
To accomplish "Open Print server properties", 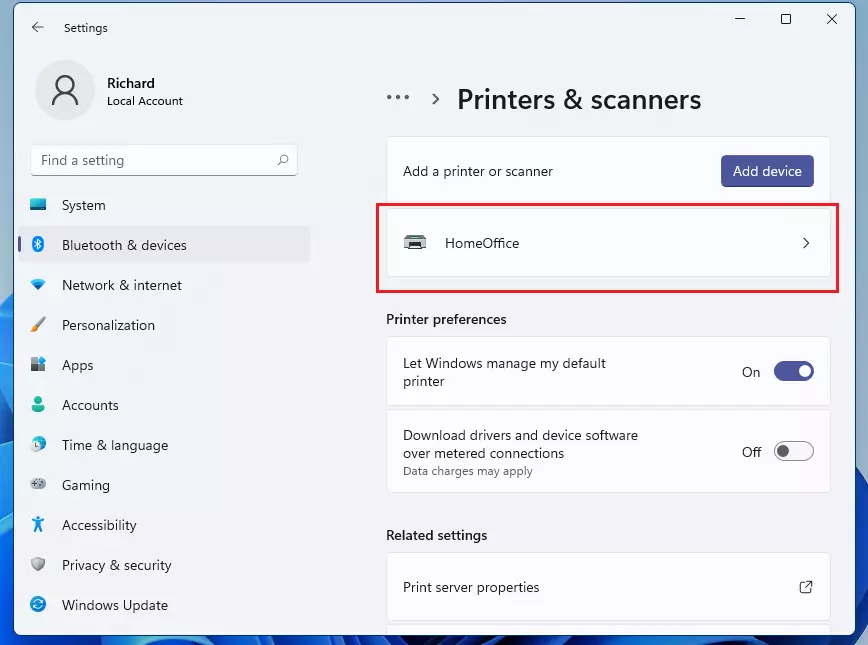I will point(608,587).
